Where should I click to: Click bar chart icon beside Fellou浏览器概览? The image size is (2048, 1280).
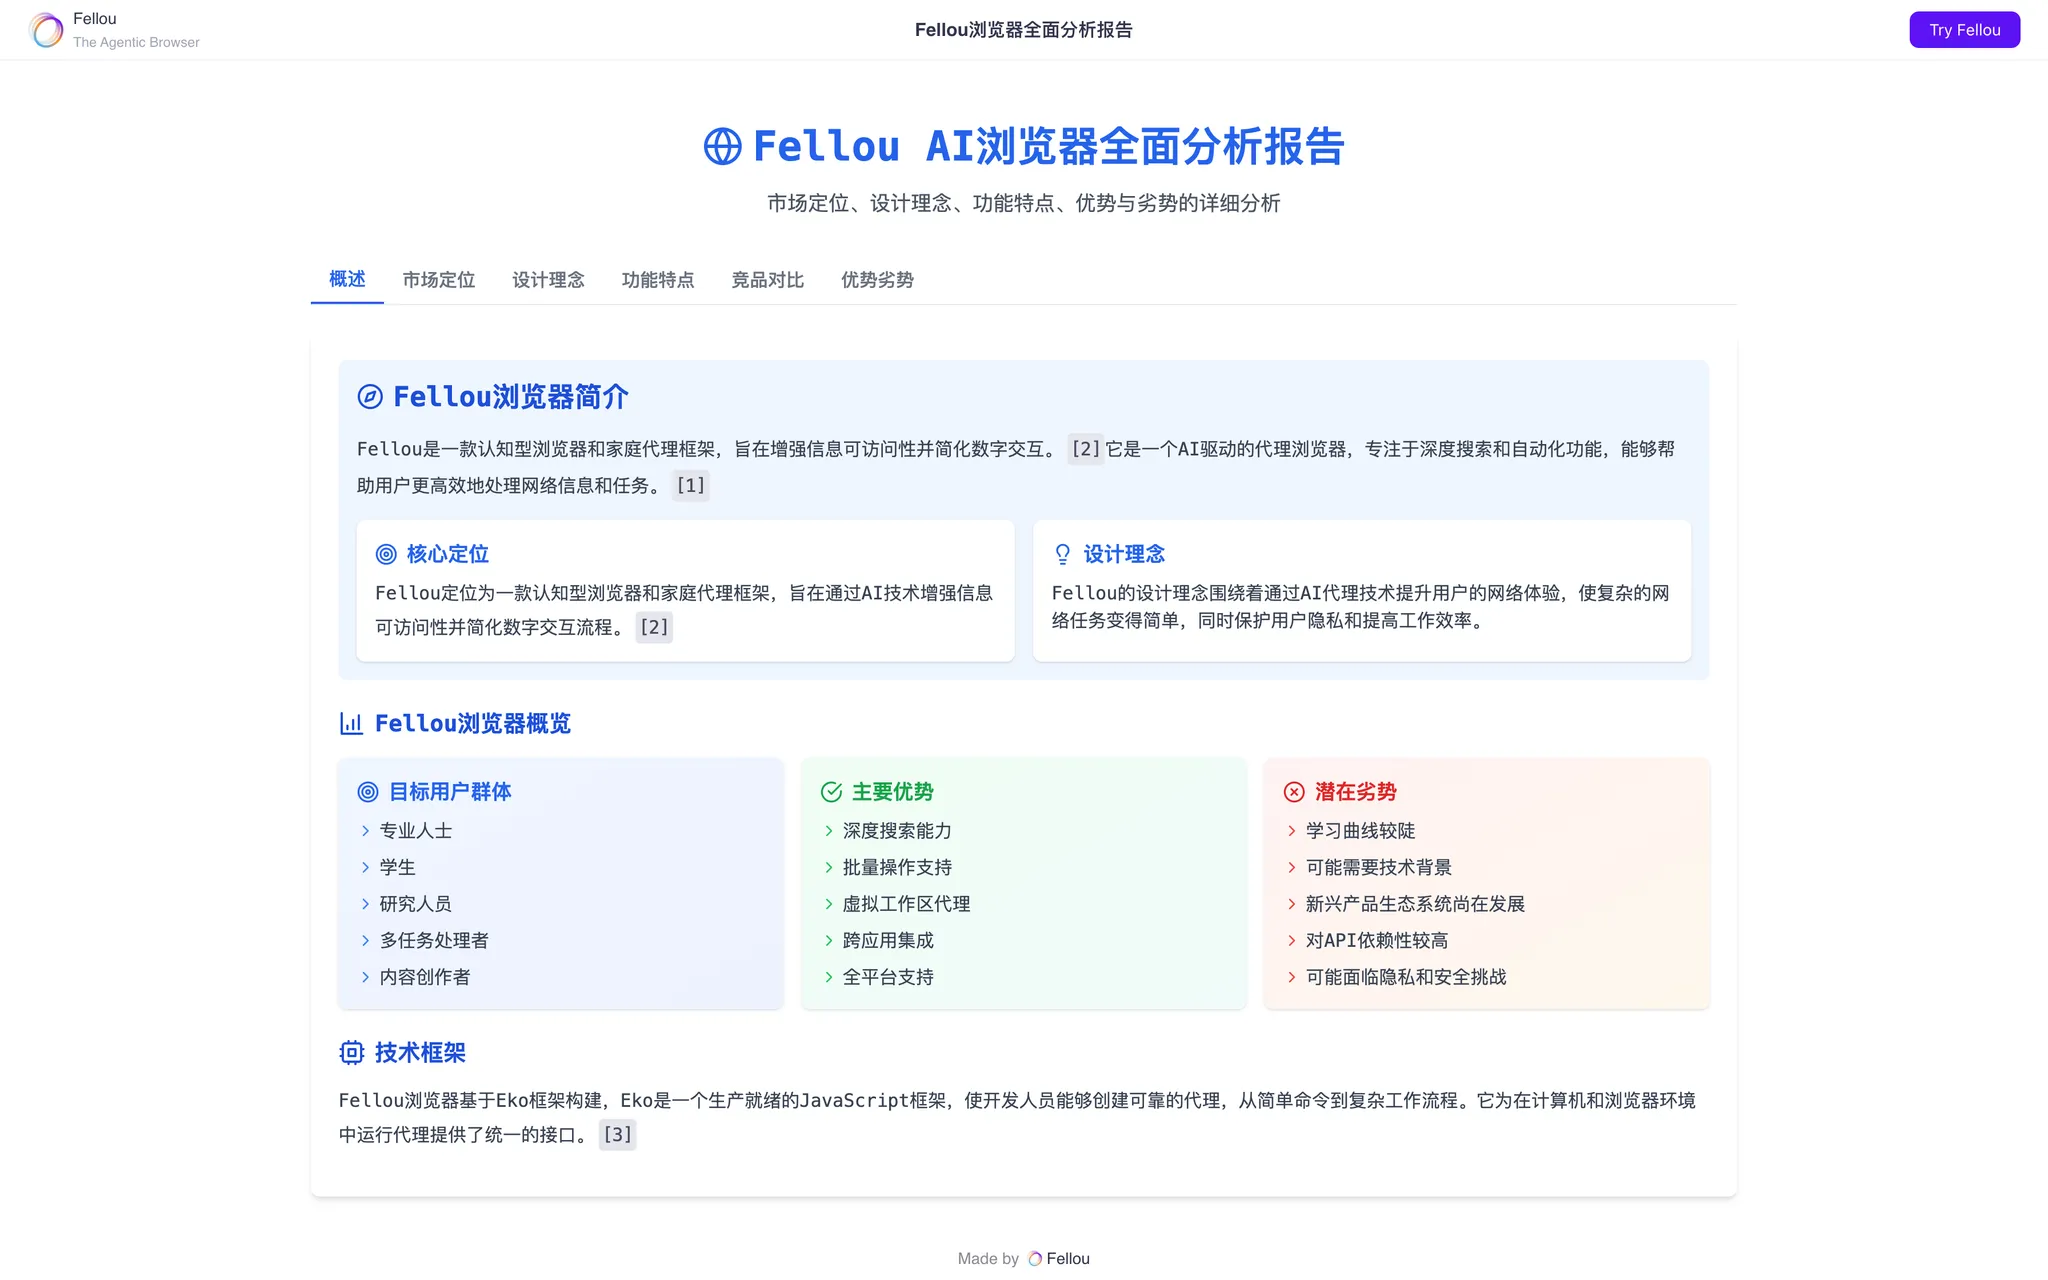tap(351, 723)
